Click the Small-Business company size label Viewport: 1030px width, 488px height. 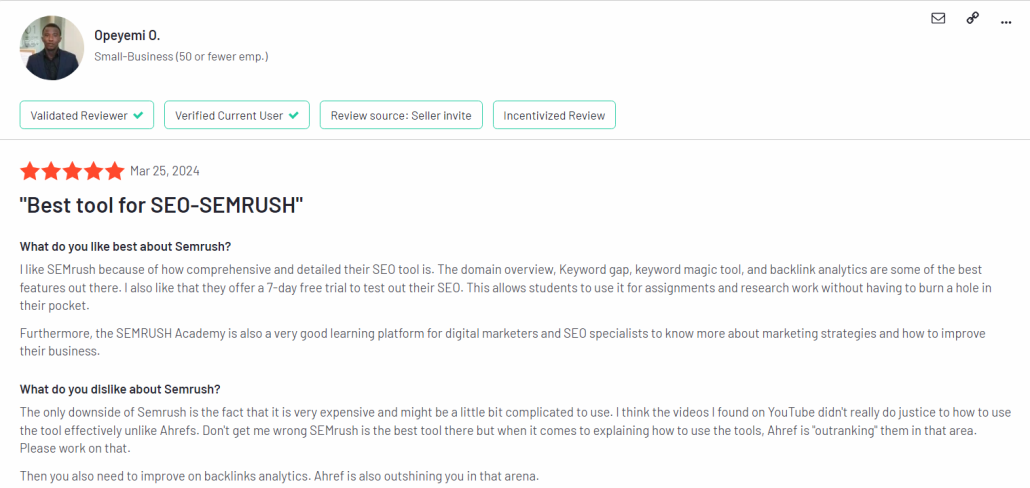[181, 56]
